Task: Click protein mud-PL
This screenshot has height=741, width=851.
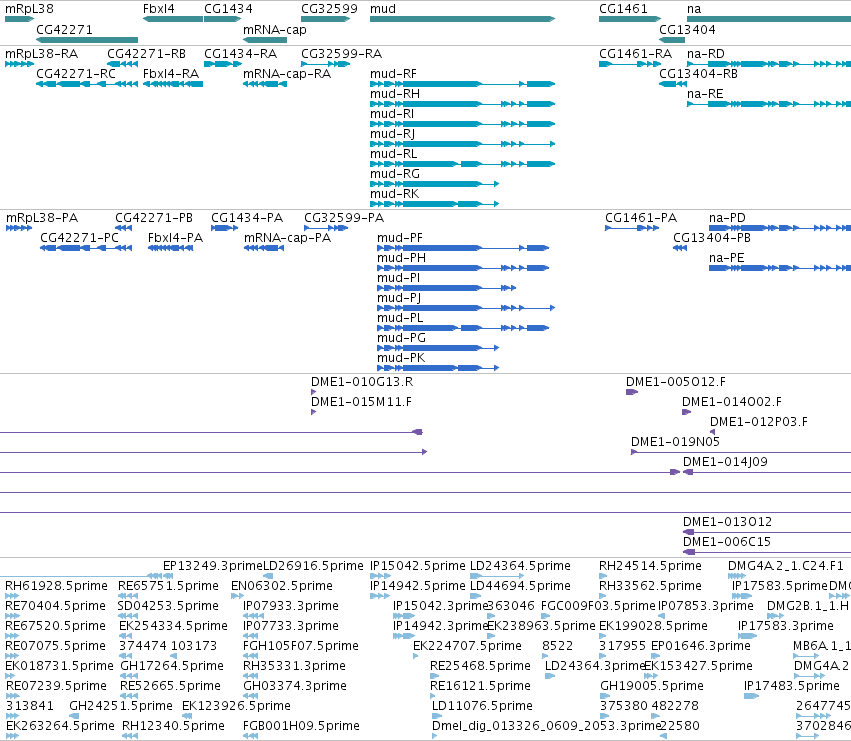Action: pyautogui.click(x=463, y=328)
